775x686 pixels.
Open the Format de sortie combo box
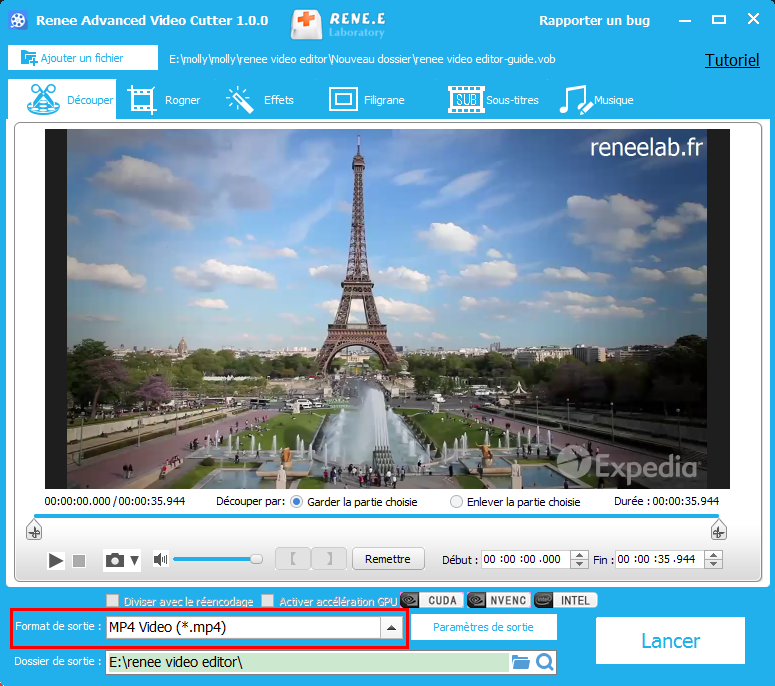[x=255, y=627]
